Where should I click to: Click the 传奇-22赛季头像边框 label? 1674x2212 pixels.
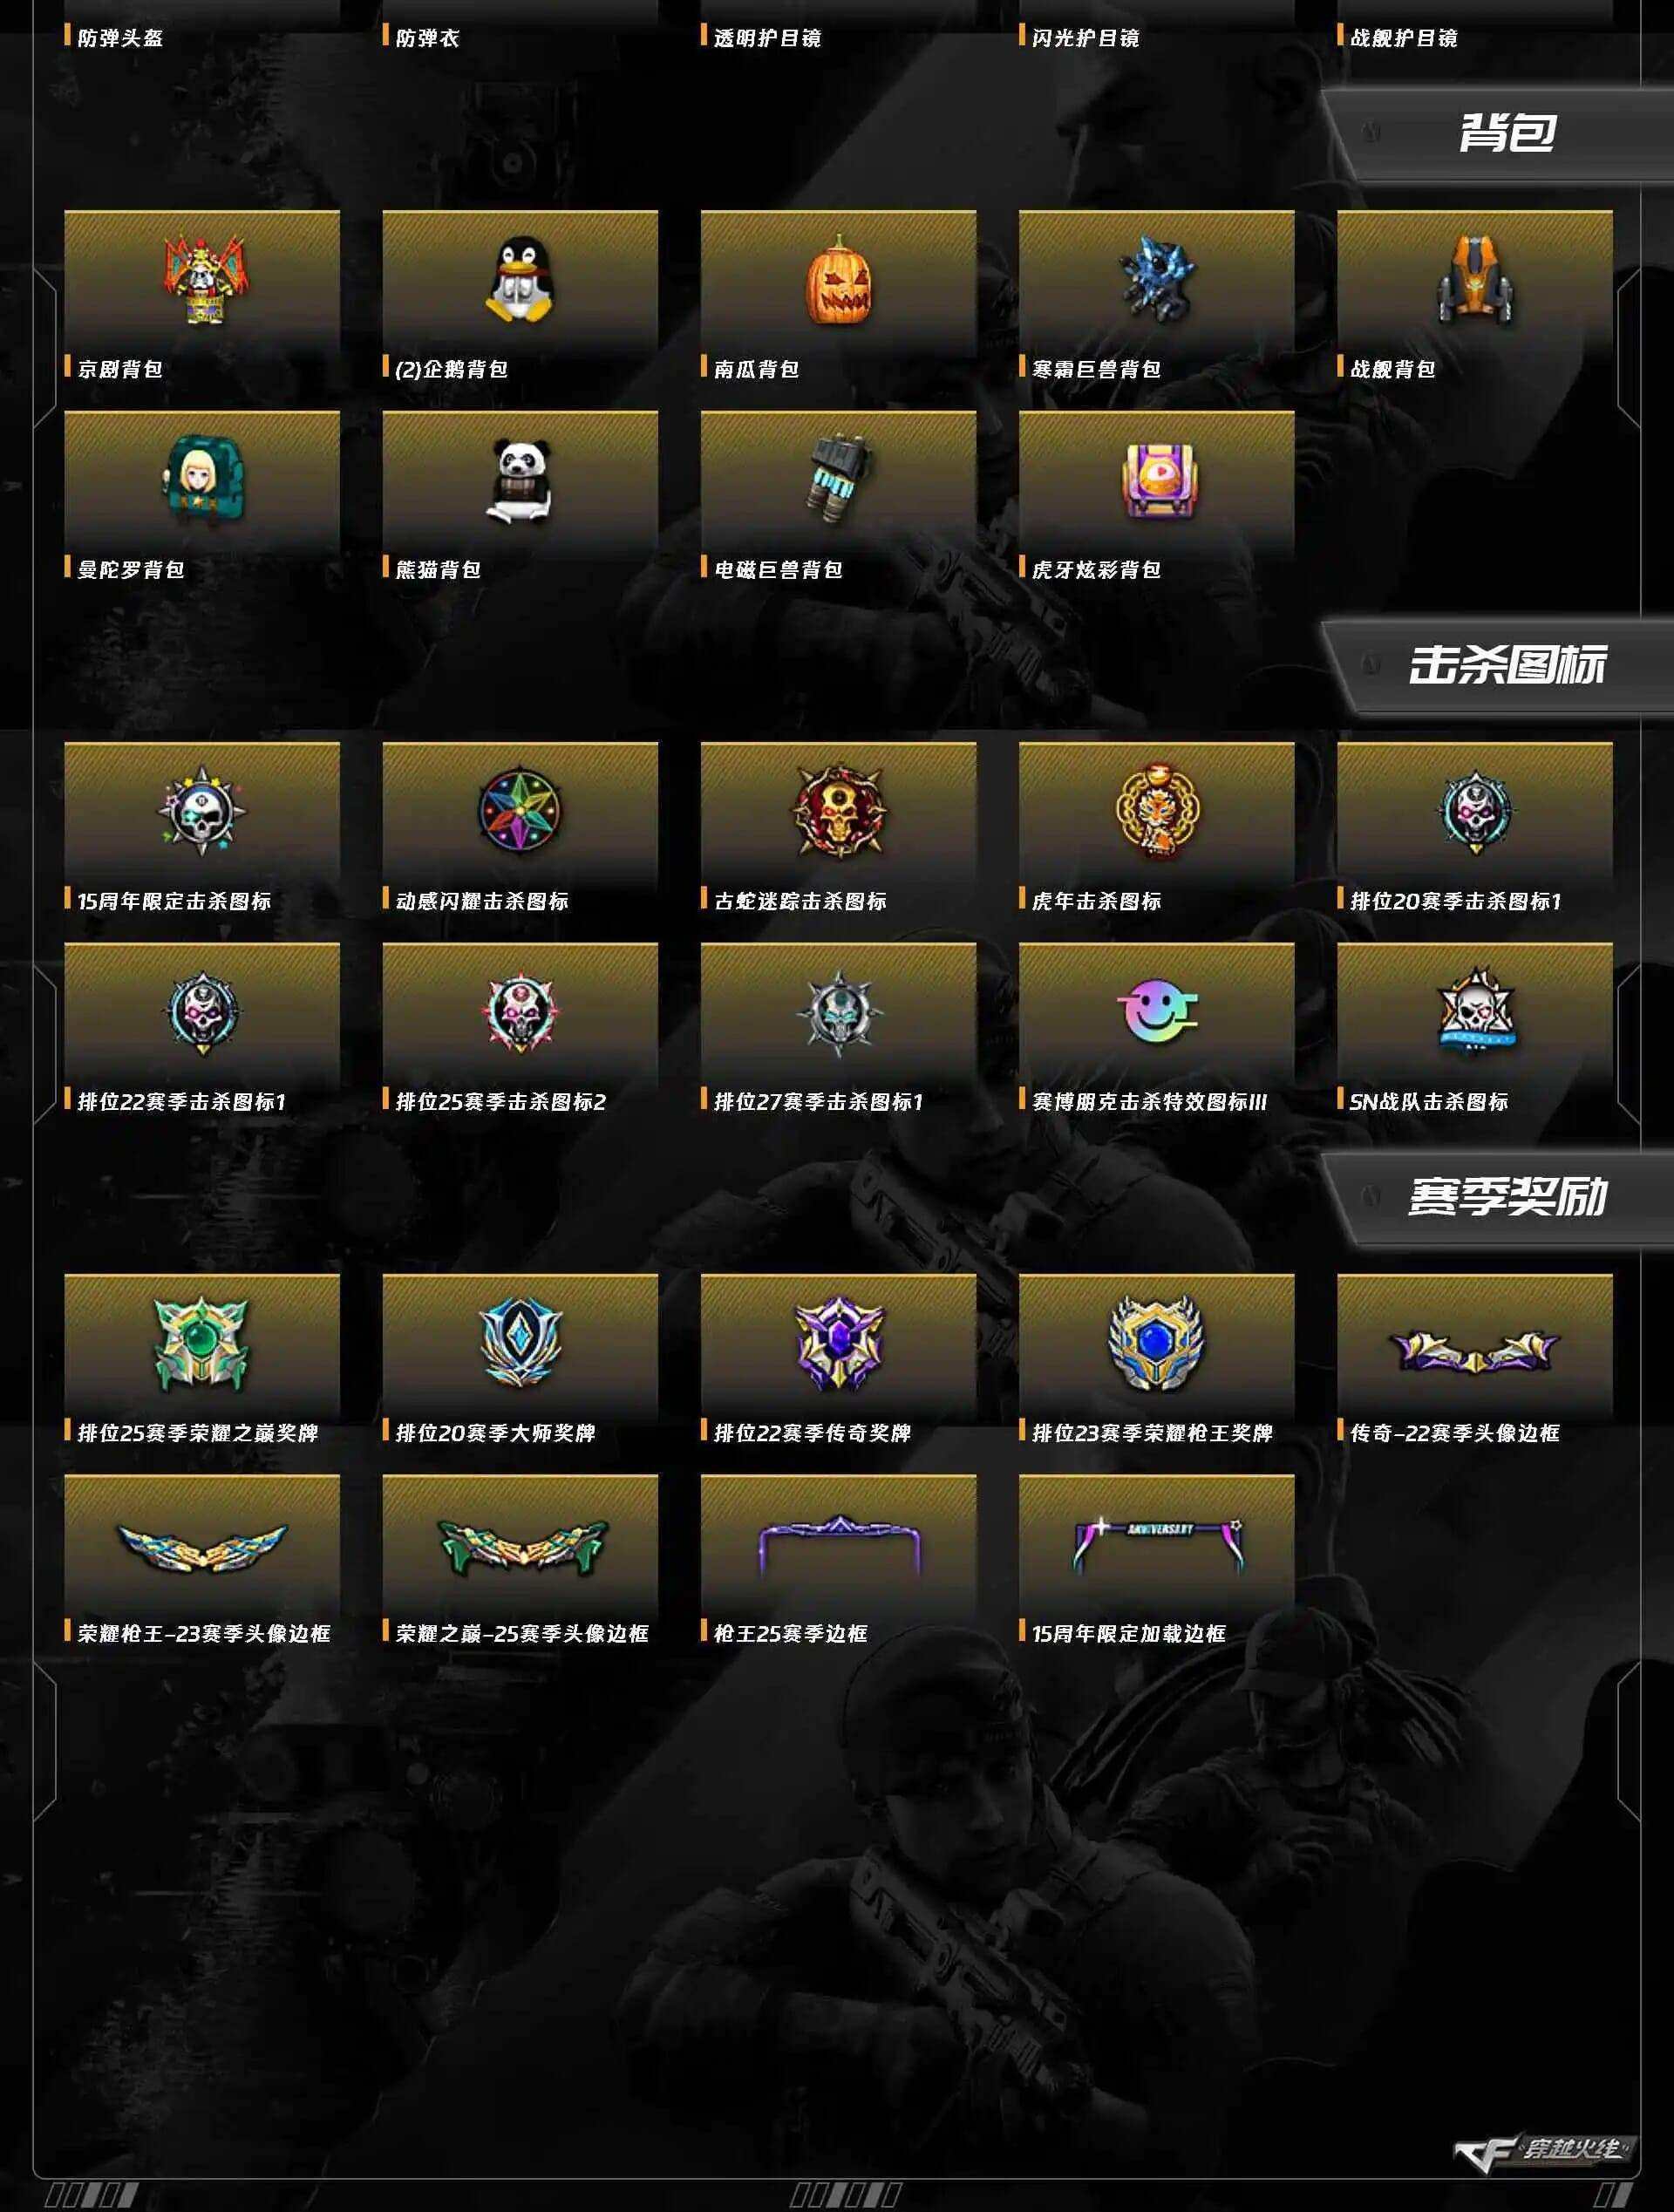pyautogui.click(x=1455, y=1433)
